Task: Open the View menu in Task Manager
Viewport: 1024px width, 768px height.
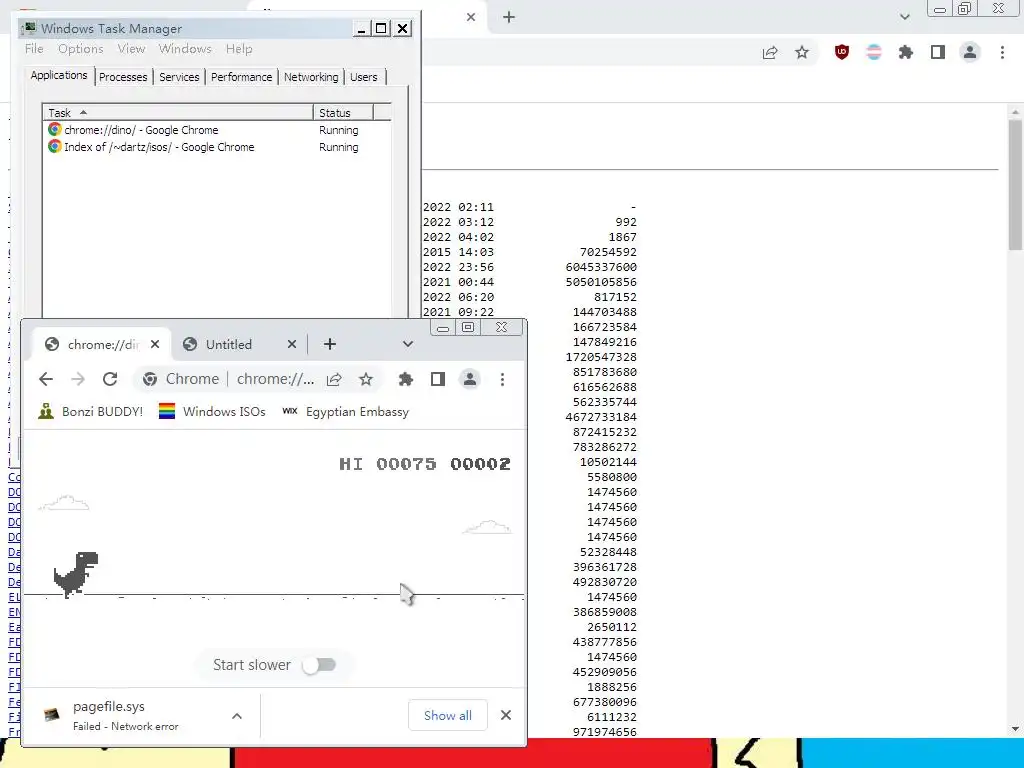Action: (x=131, y=49)
